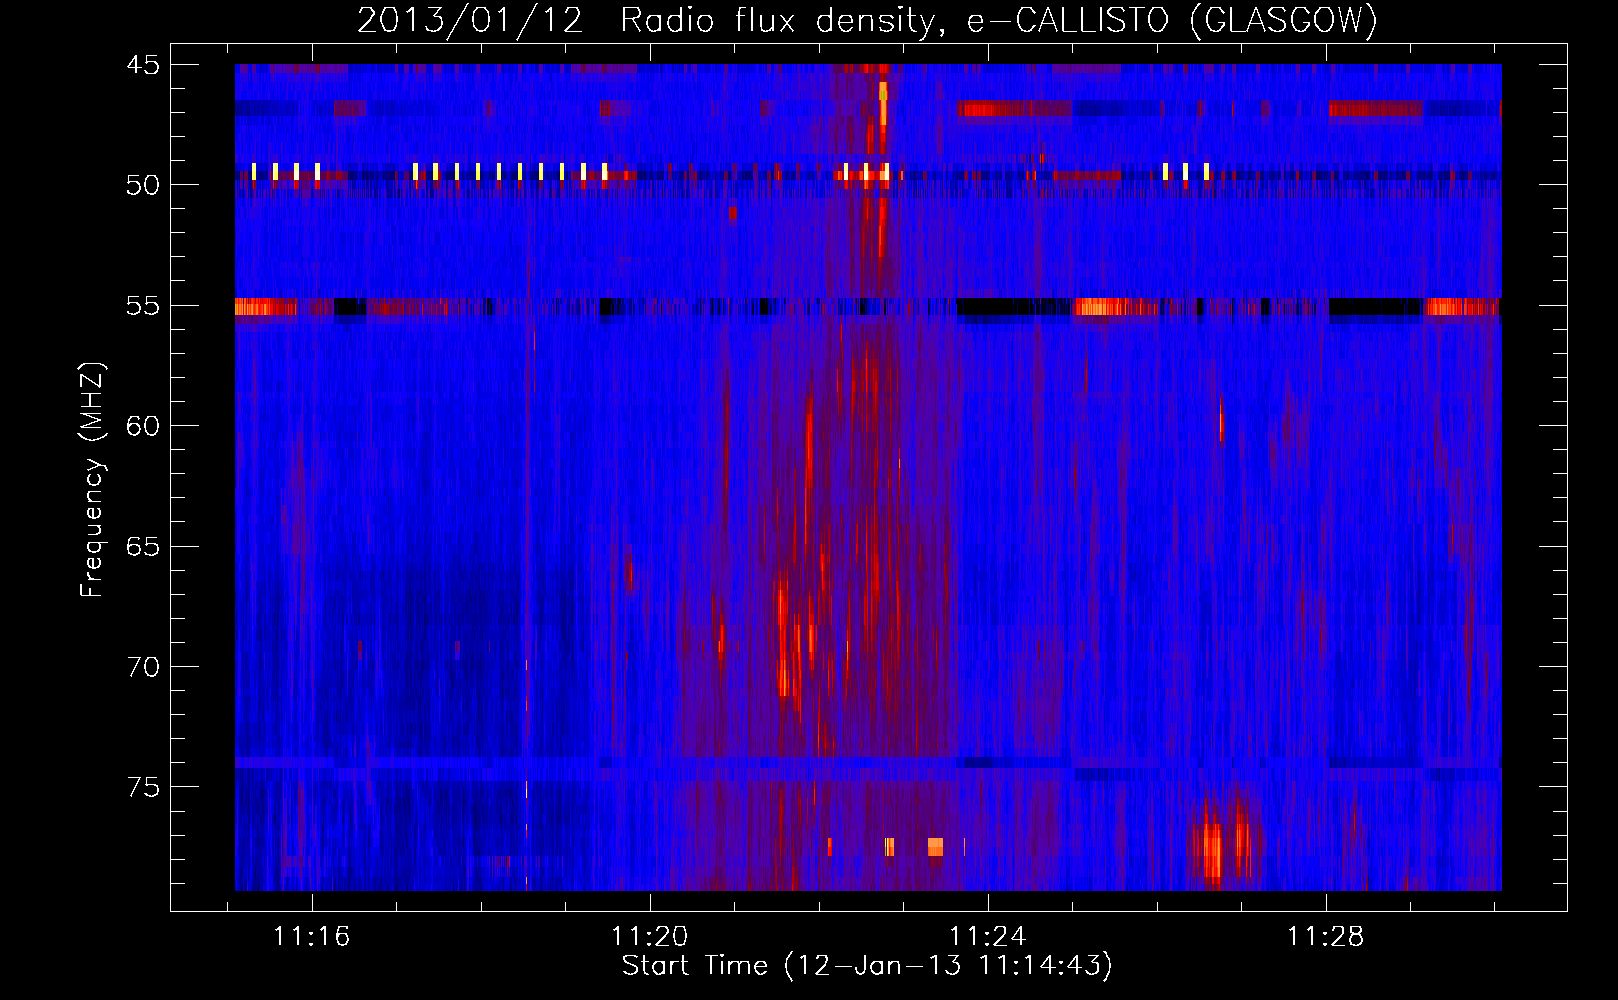This screenshot has height=1000, width=1618.
Task: Click the 55 frequency tick label
Action: (x=143, y=306)
